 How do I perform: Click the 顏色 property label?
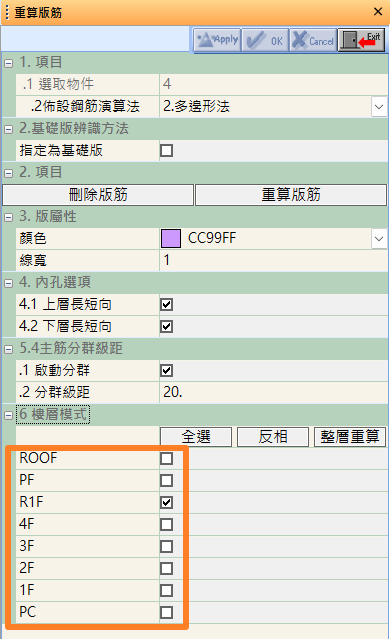pos(33,238)
